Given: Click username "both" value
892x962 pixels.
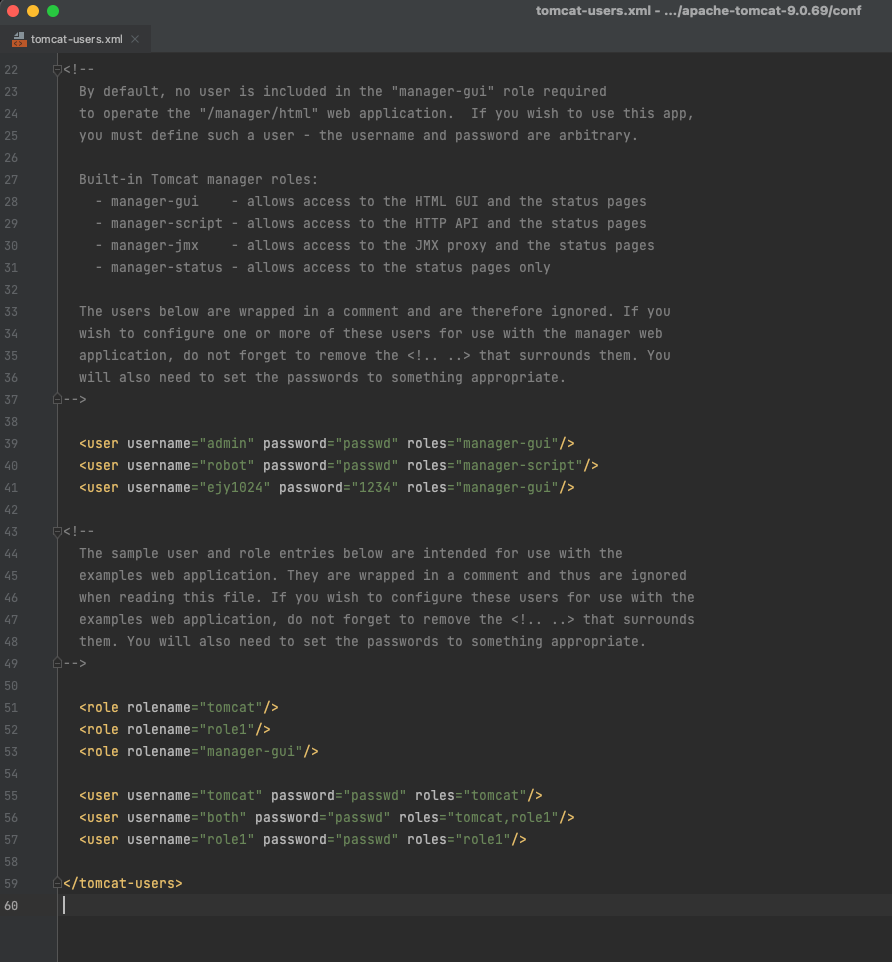Looking at the screenshot, I should pyautogui.click(x=223, y=818).
